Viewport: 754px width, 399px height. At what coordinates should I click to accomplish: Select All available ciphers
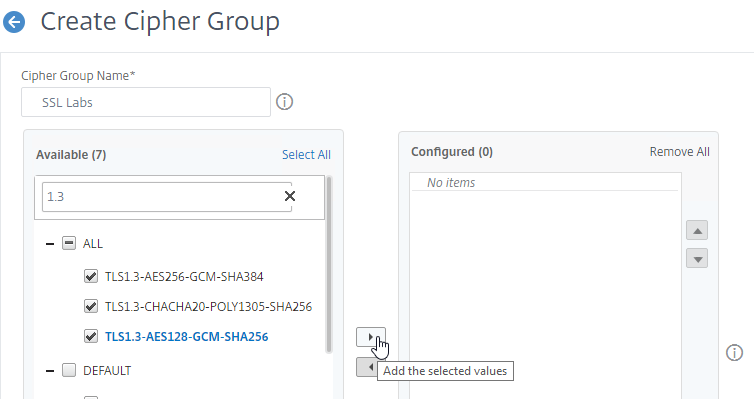point(306,155)
